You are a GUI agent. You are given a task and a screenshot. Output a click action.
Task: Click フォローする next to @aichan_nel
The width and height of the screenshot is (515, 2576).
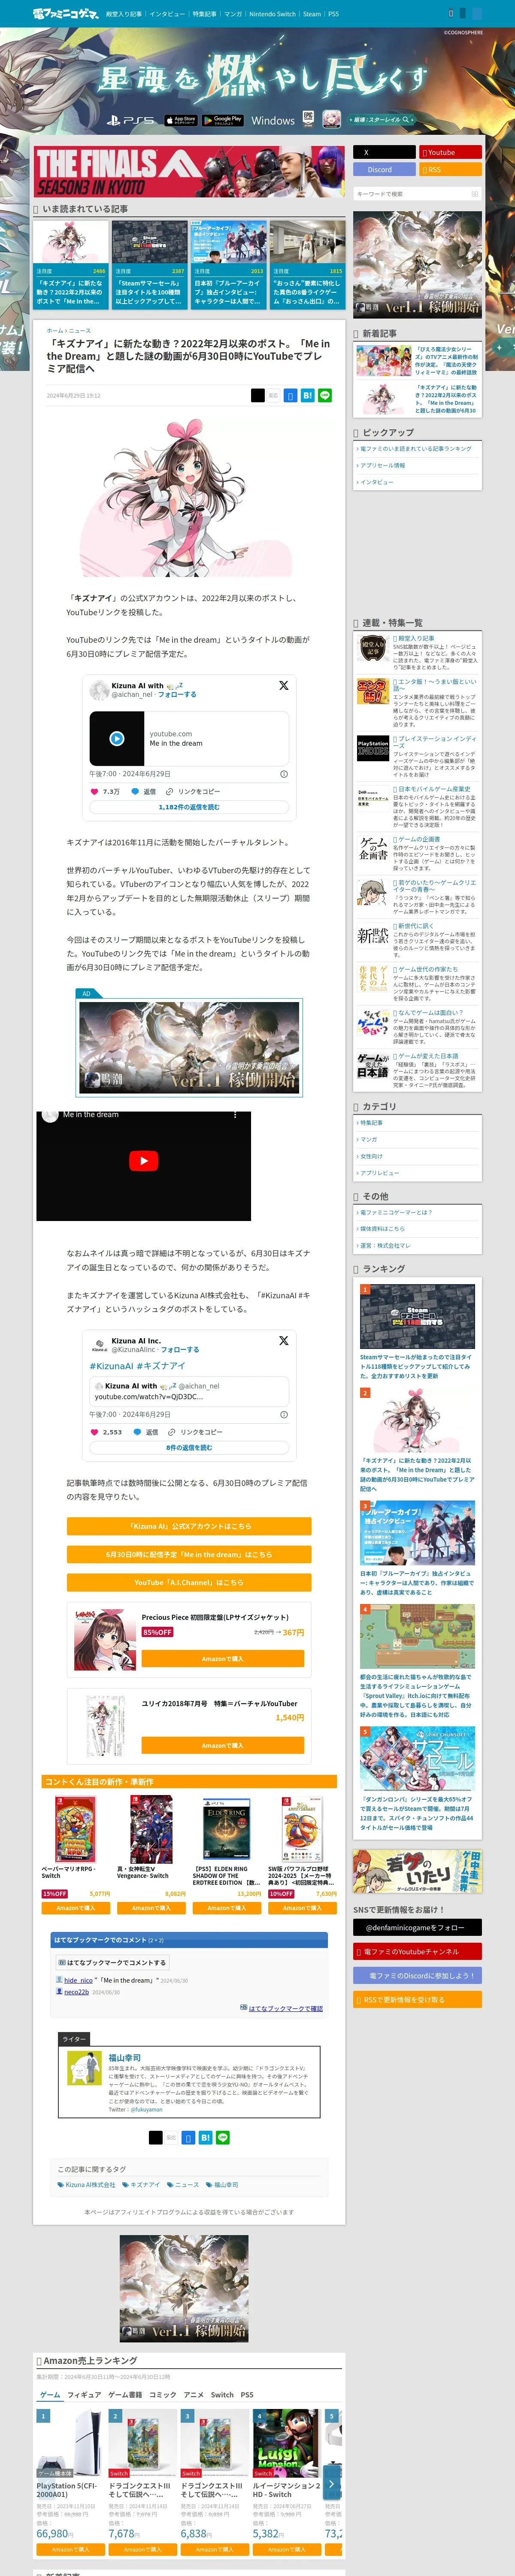coord(177,694)
